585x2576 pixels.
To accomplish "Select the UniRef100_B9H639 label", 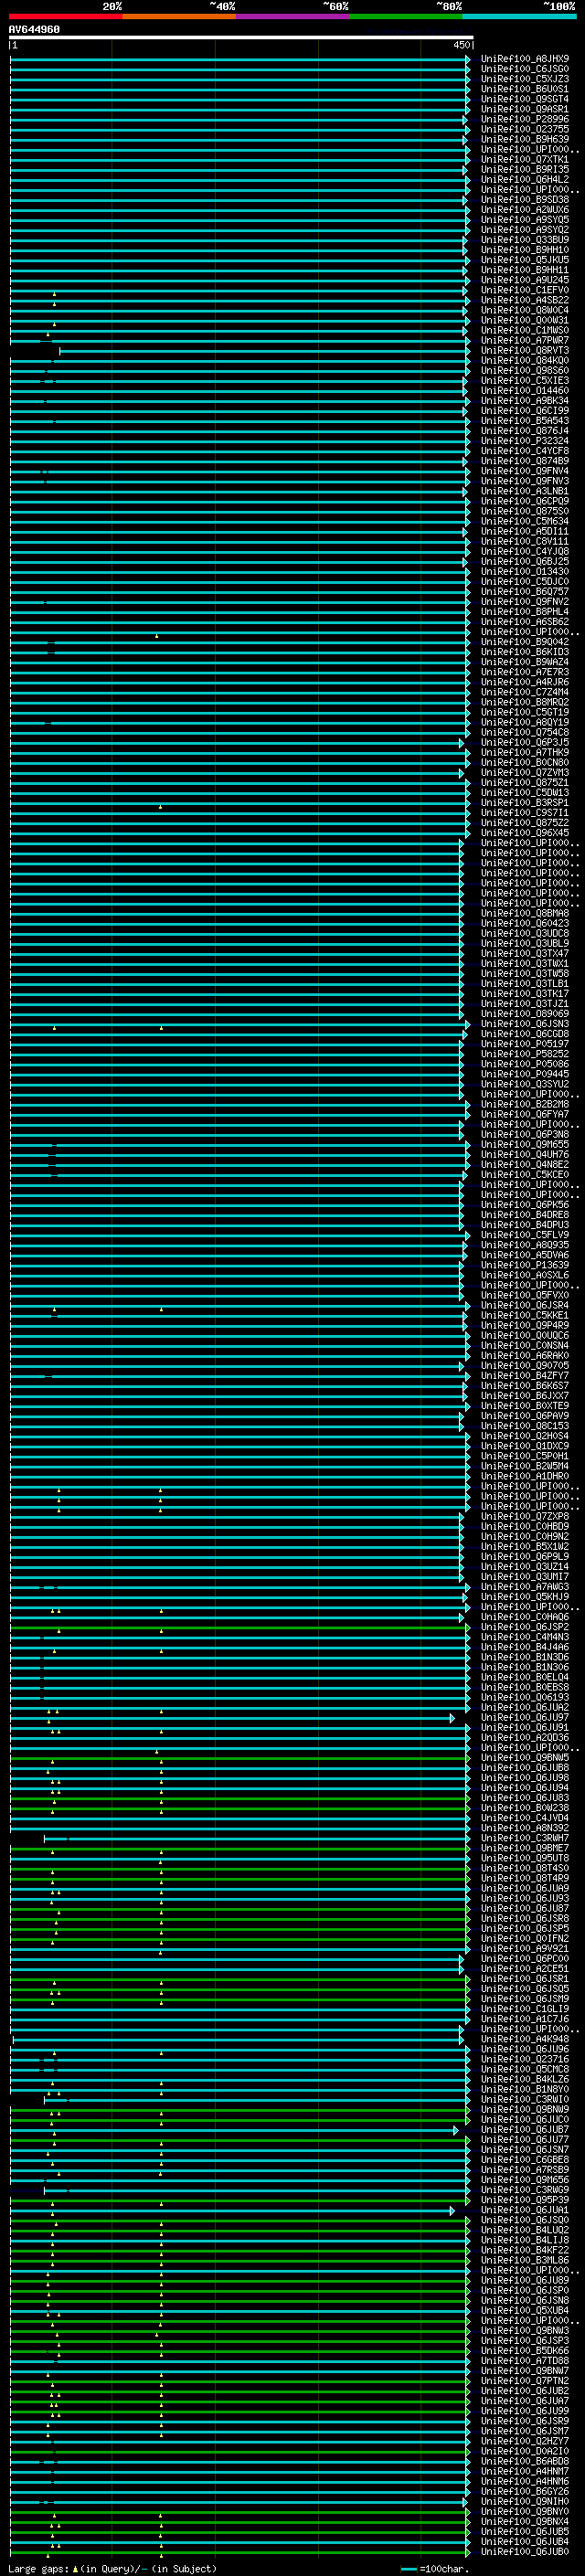I will coord(525,139).
